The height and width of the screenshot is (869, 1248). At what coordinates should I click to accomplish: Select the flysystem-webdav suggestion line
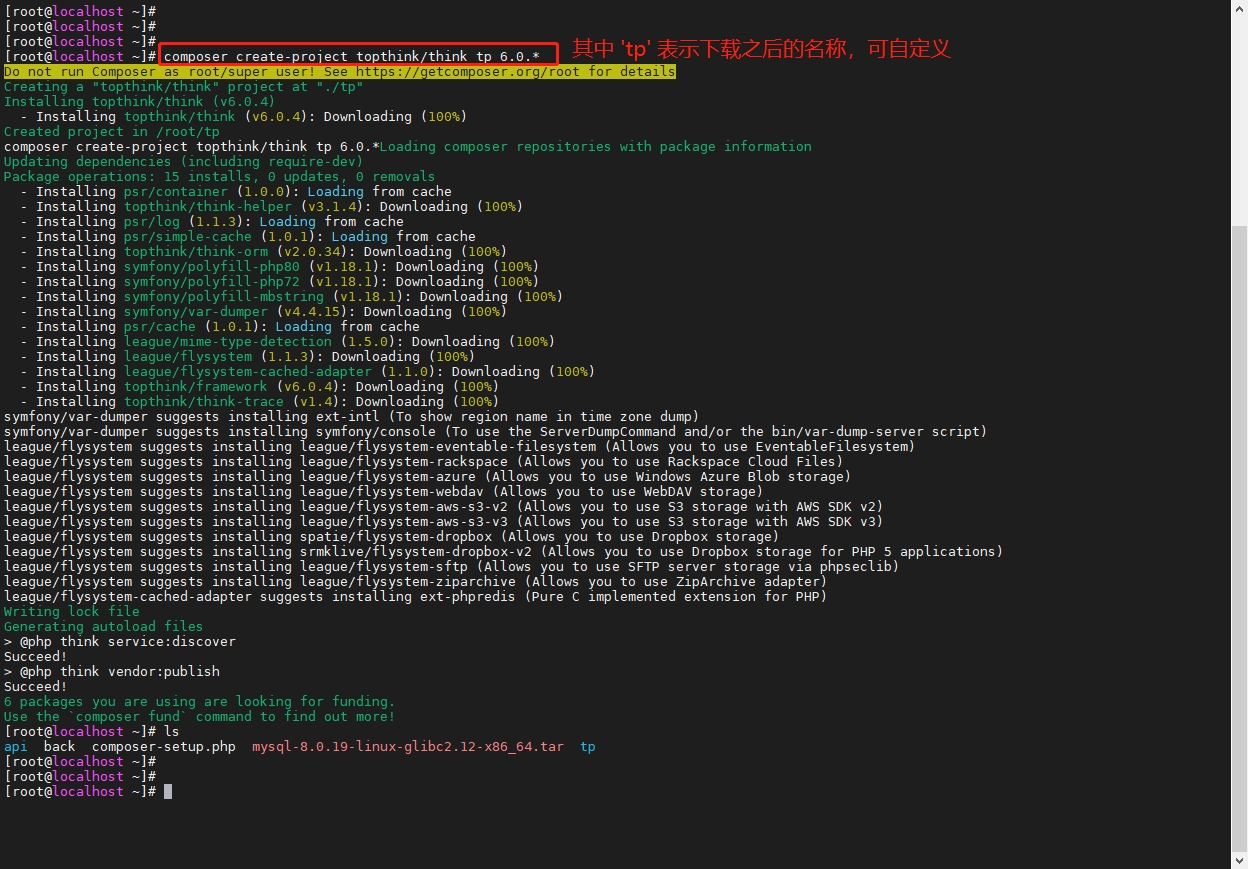(384, 492)
